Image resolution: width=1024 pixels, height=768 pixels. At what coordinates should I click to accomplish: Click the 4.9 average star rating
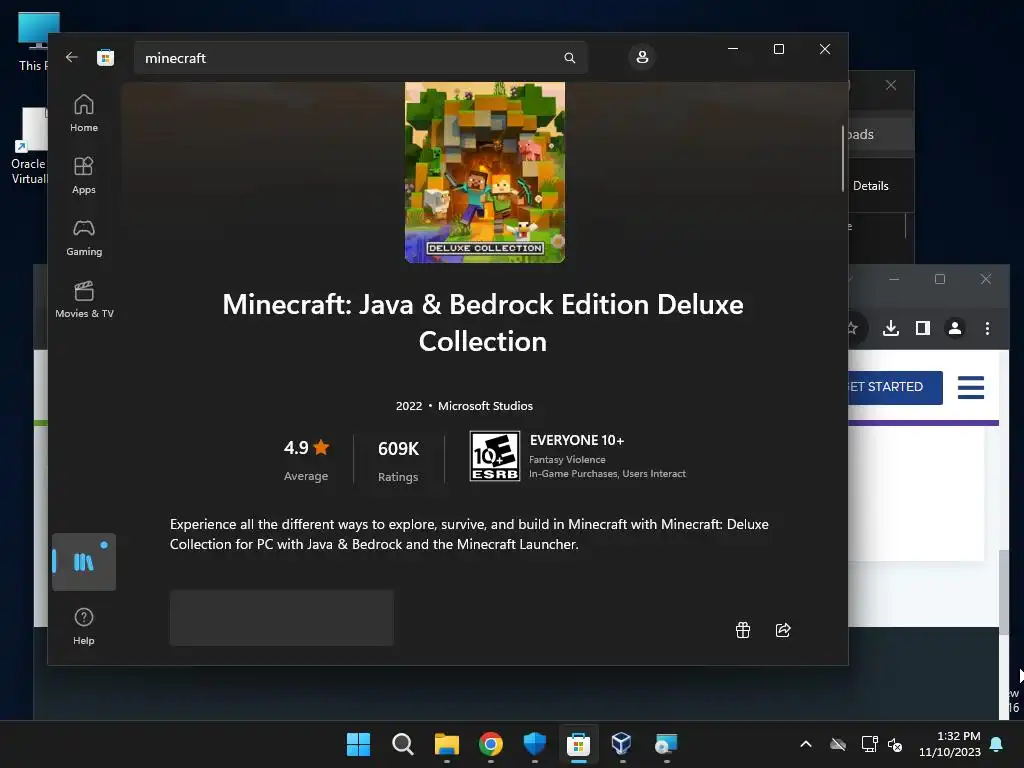coord(306,448)
